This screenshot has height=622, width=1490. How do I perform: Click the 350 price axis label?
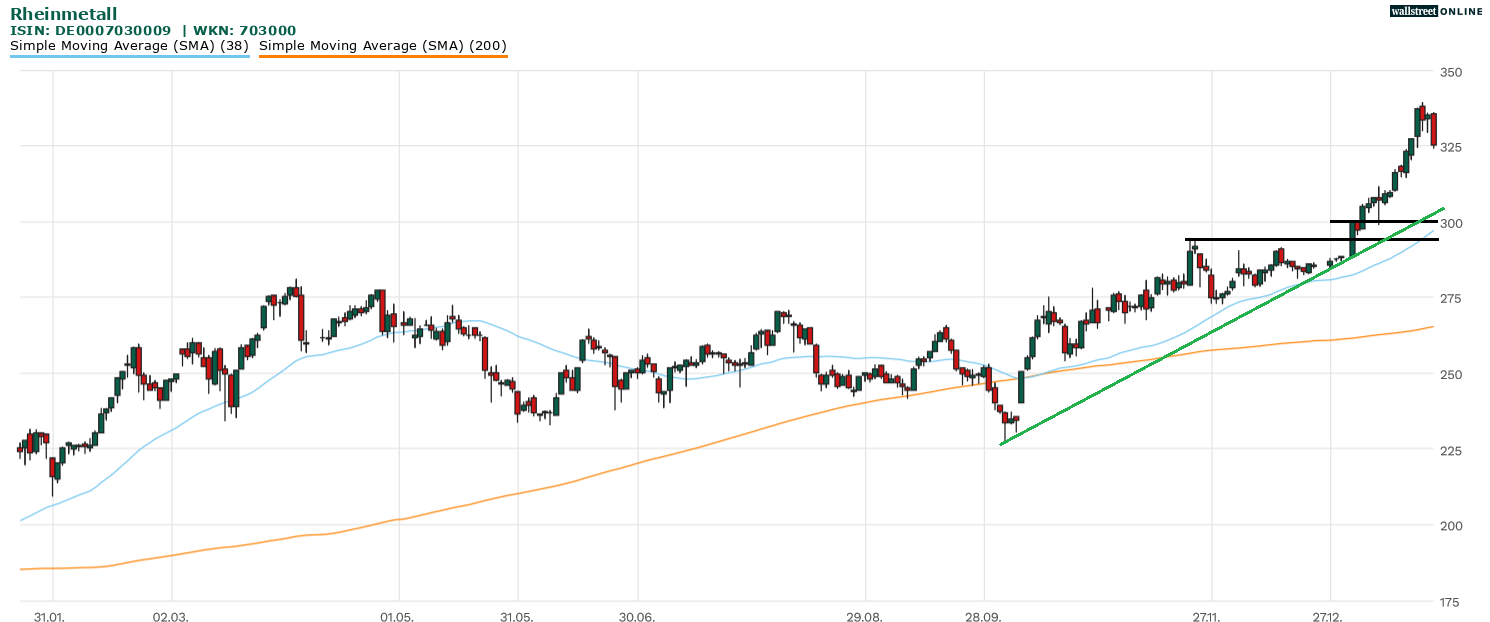[1451, 72]
